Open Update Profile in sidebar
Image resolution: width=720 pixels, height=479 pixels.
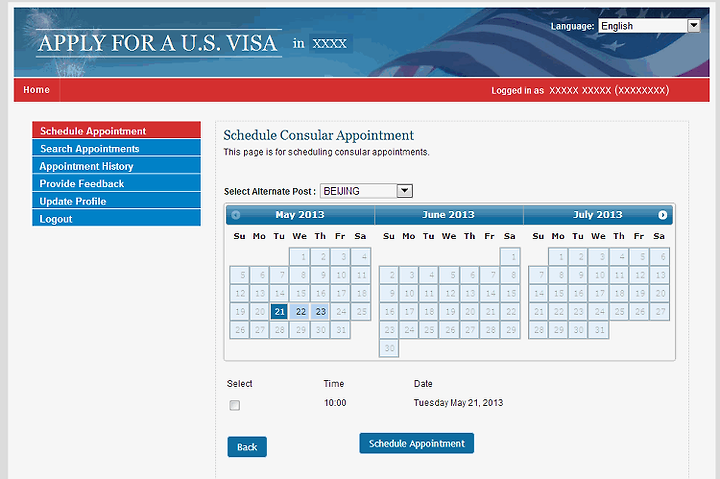point(117,201)
